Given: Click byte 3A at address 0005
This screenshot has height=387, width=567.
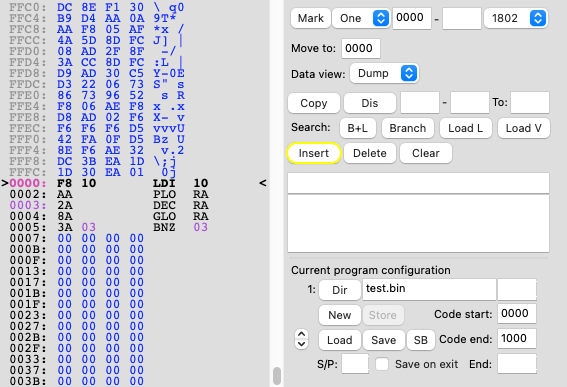Looking at the screenshot, I should [x=64, y=227].
